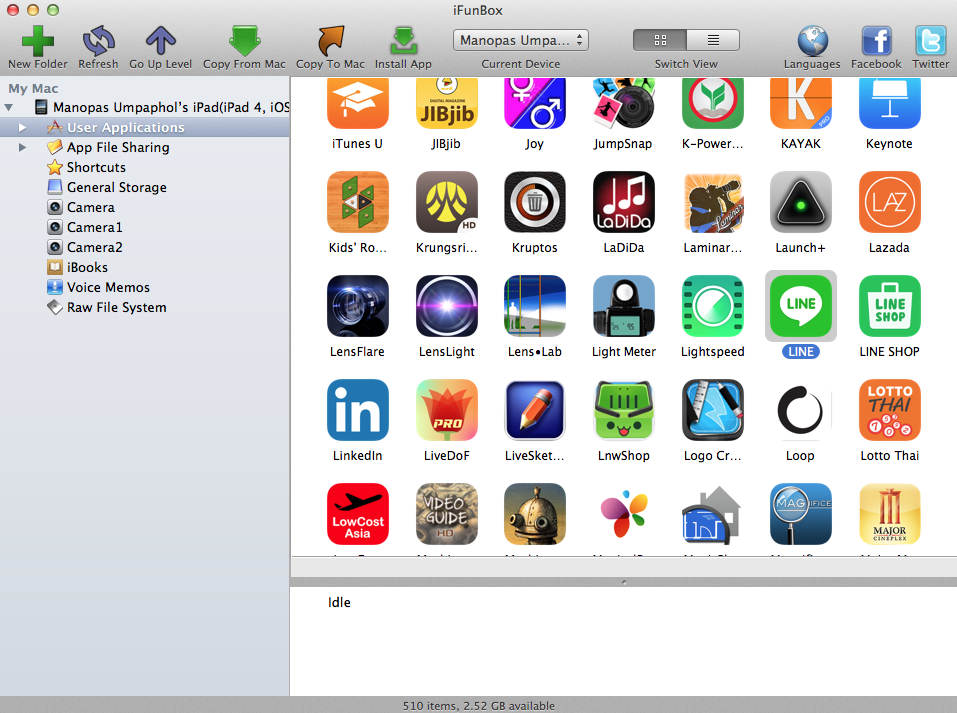Click the Idle status text
Screen dimensions: 957x713
pos(339,603)
